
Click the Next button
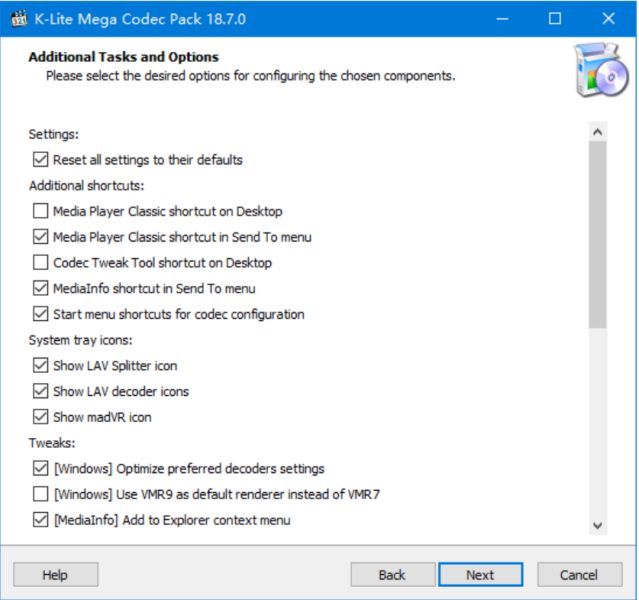point(480,575)
